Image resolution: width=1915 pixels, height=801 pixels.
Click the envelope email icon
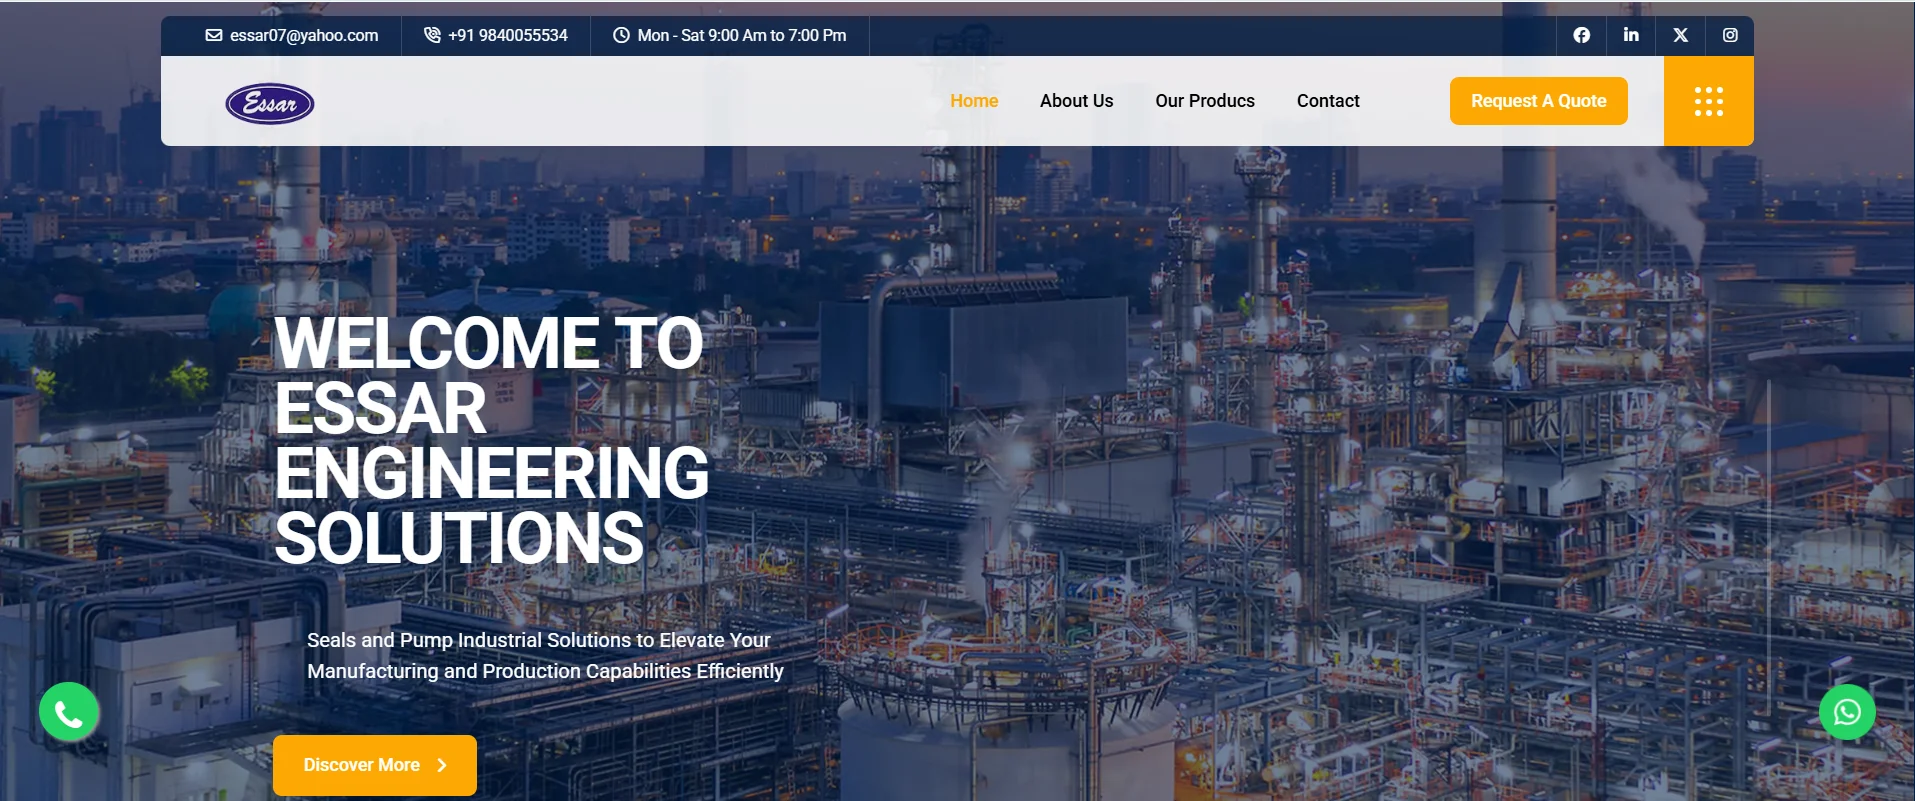pos(214,35)
